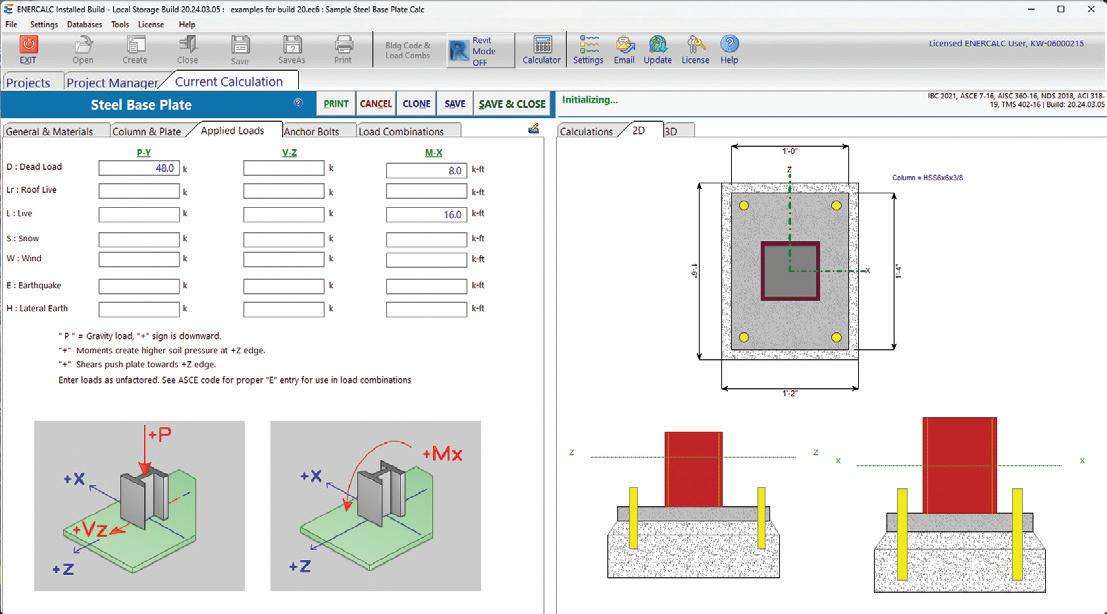Click the Live load M-X field
The height and width of the screenshot is (614, 1107).
[x=426, y=214]
